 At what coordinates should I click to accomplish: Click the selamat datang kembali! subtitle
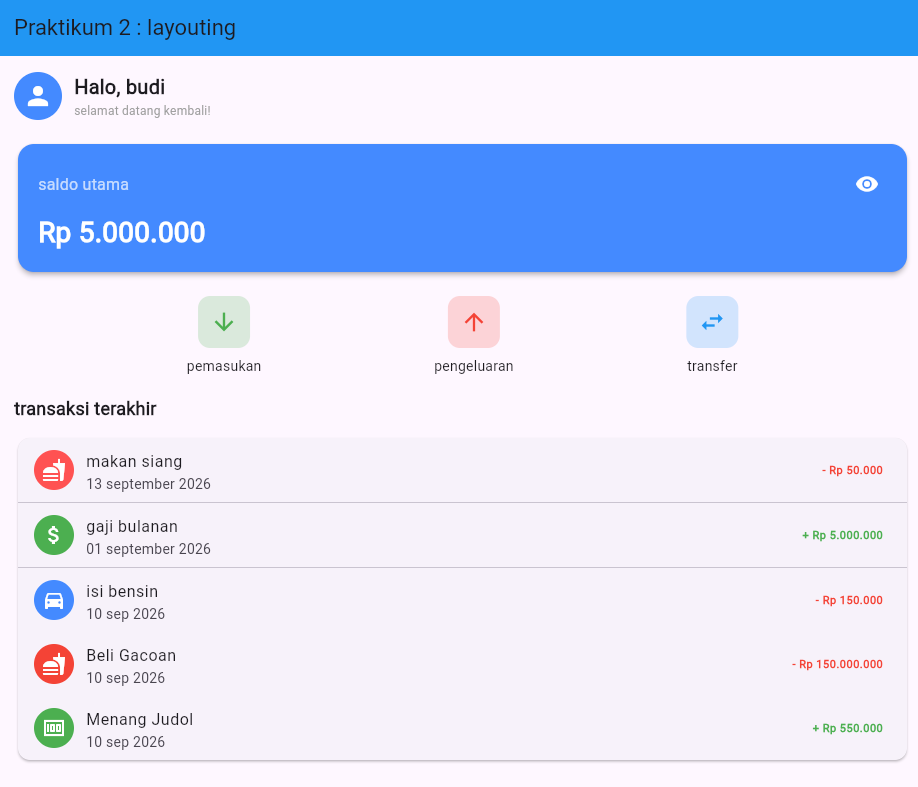pyautogui.click(x=142, y=111)
